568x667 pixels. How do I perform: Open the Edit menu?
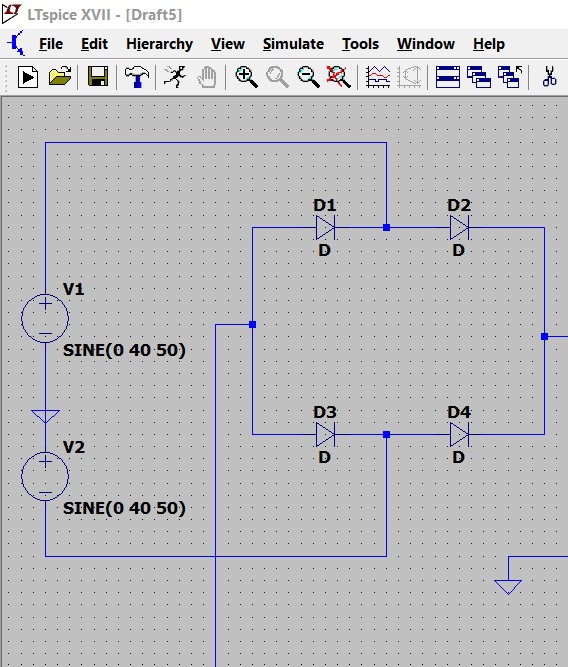pos(94,44)
